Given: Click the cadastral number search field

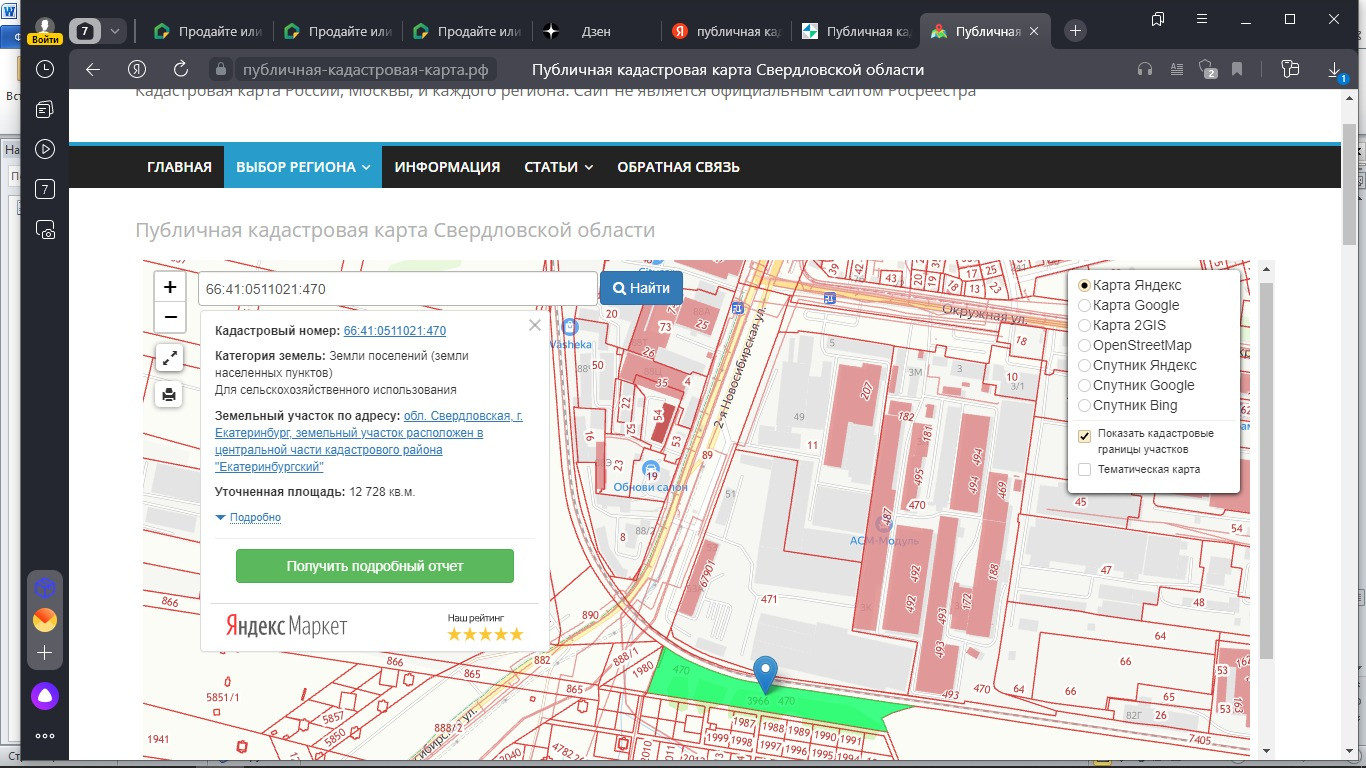Looking at the screenshot, I should point(397,289).
